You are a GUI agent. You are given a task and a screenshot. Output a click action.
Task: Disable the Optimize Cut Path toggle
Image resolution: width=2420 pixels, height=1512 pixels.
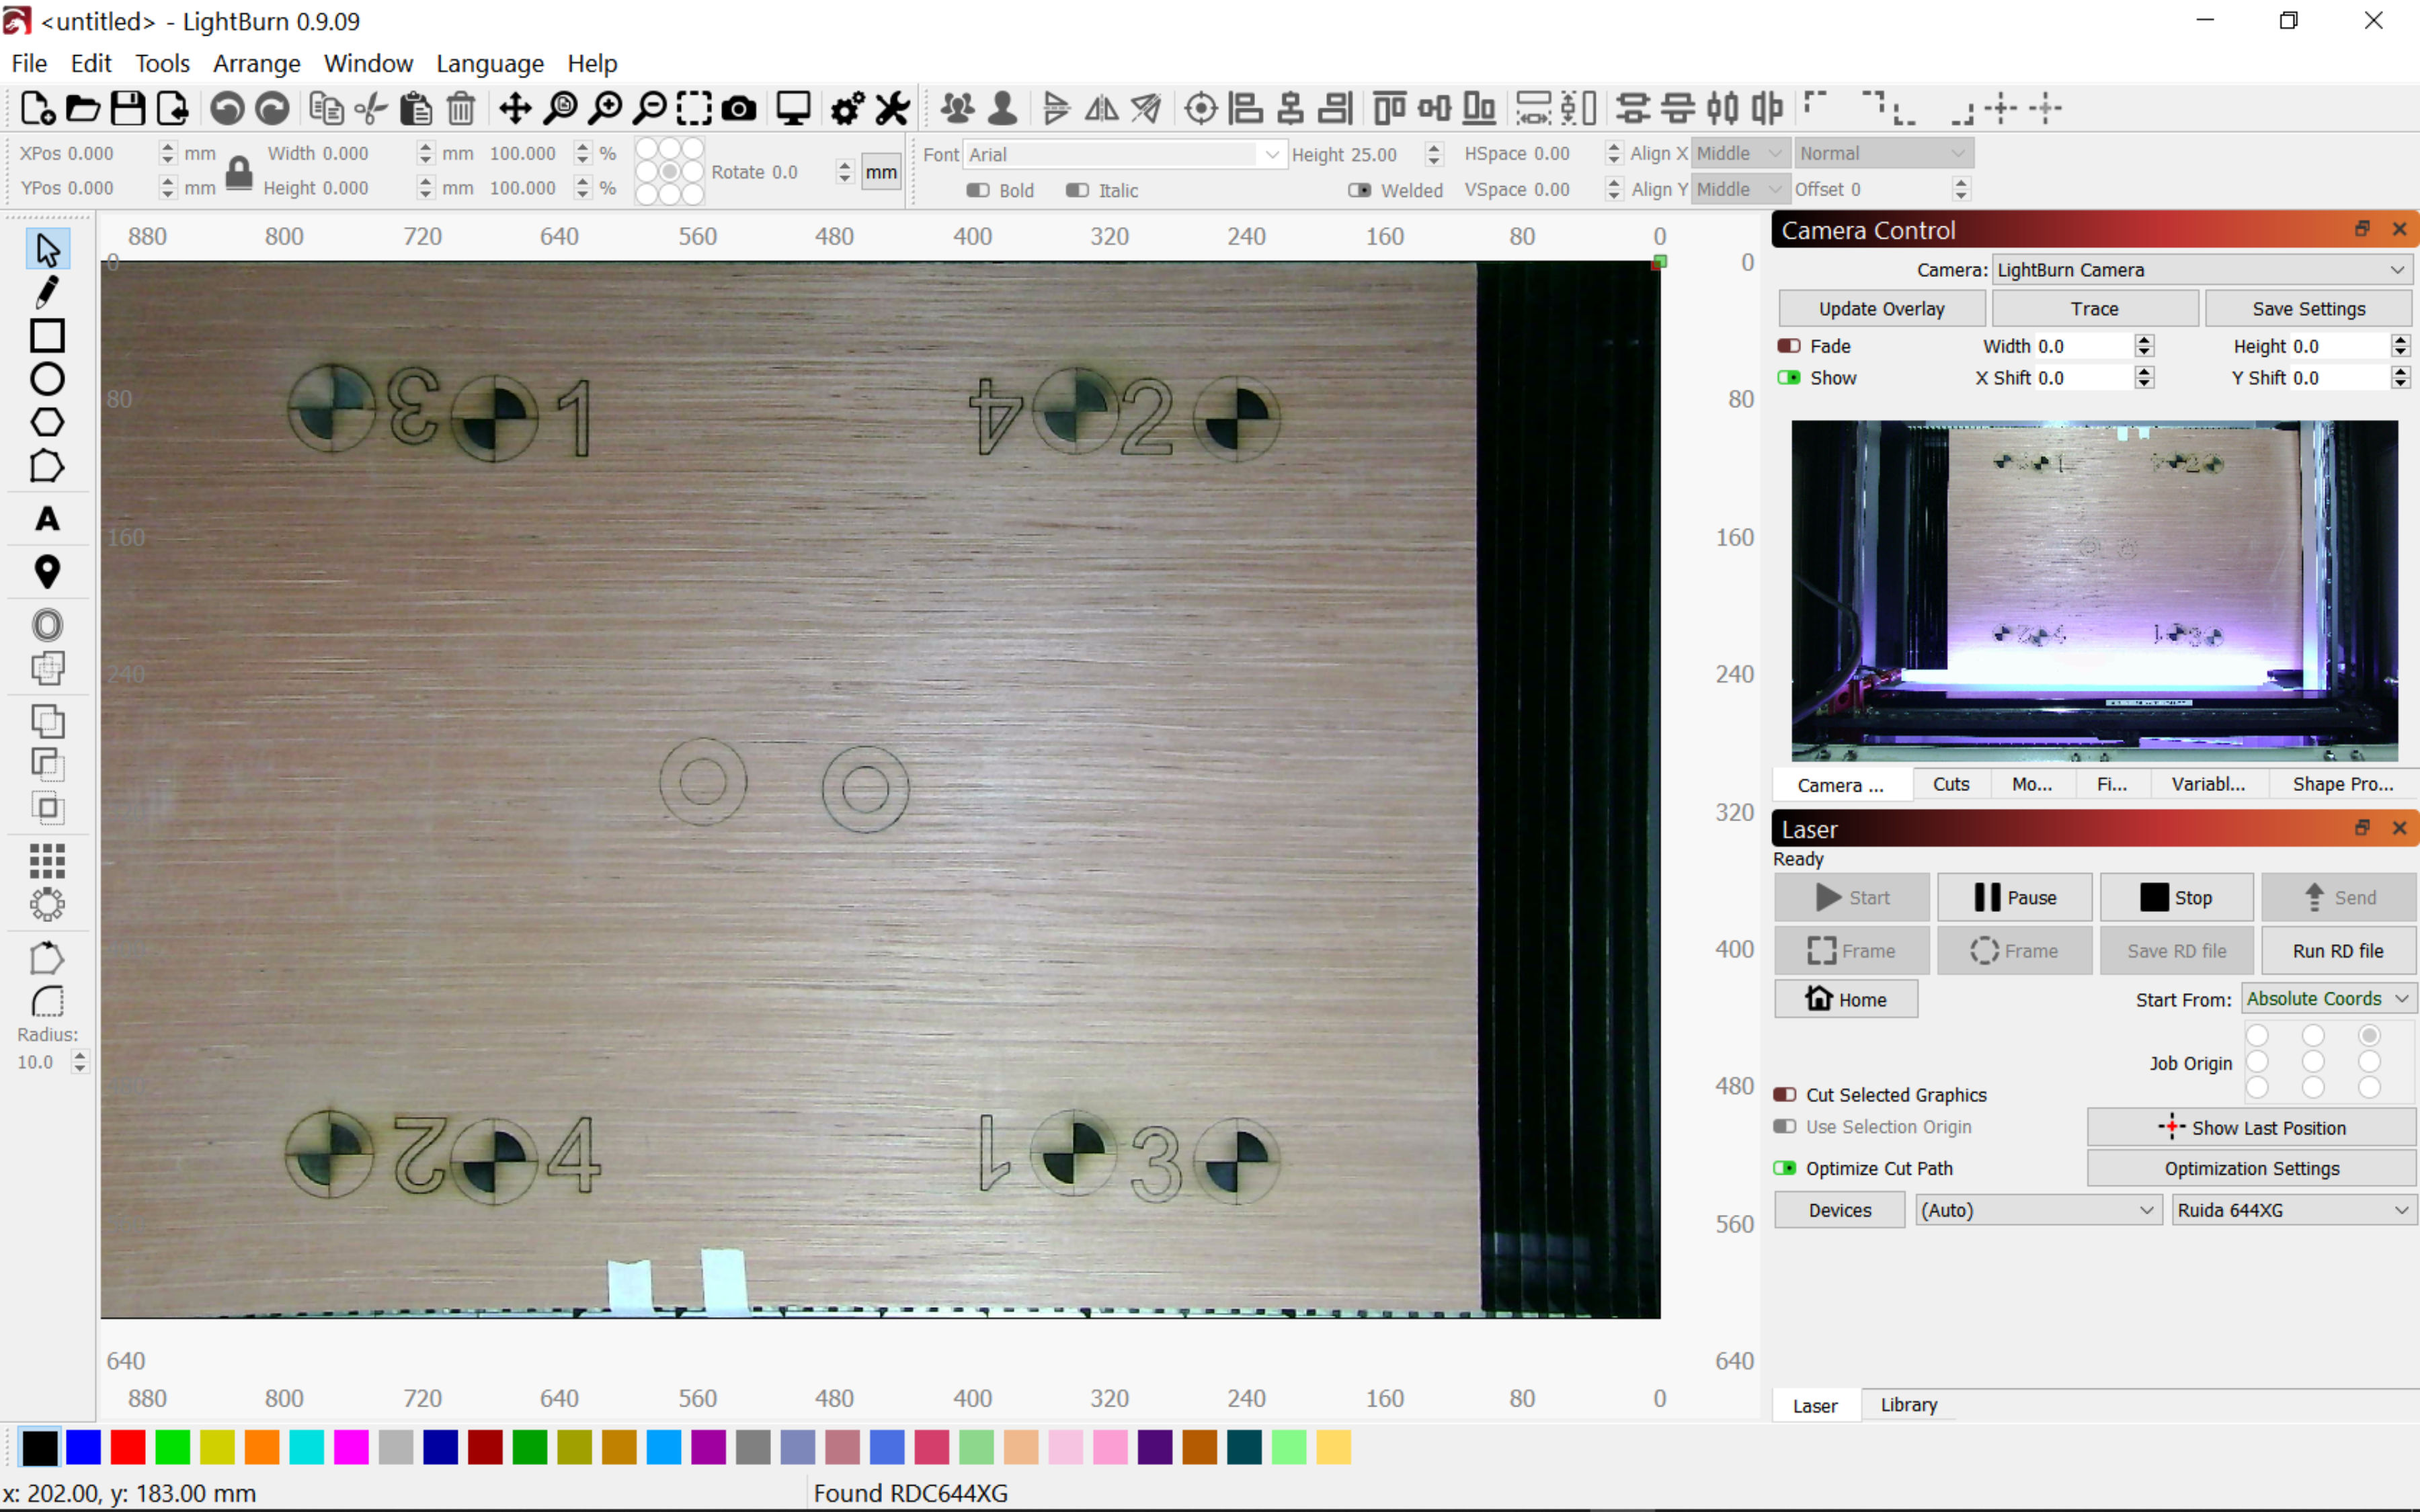(x=1785, y=1168)
